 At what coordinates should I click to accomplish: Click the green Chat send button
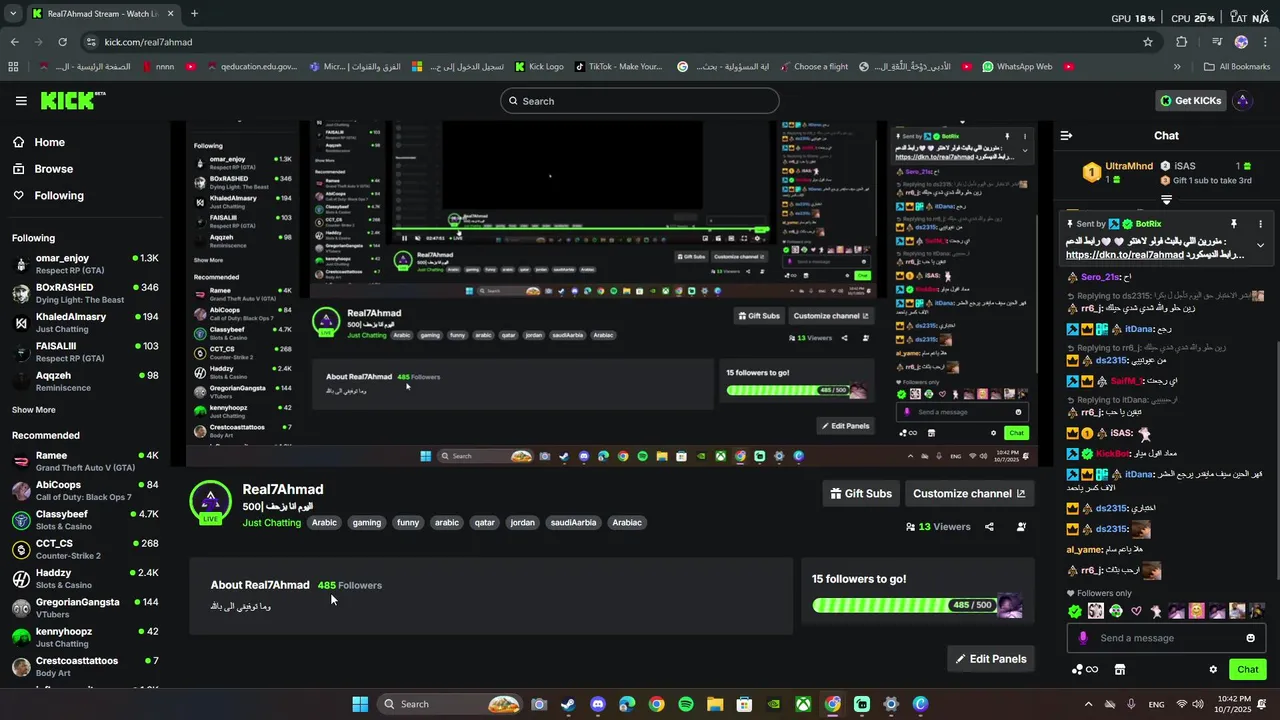pos(1248,670)
